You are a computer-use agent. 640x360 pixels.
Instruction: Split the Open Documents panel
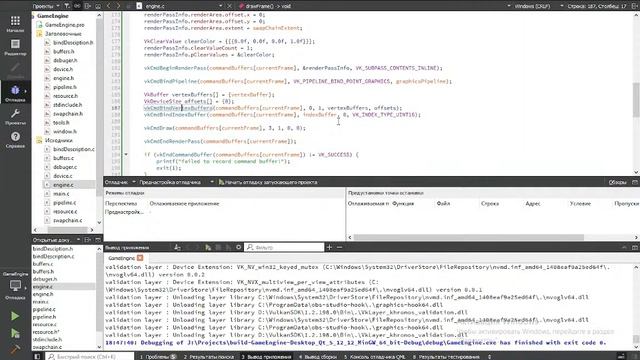pos(88,240)
